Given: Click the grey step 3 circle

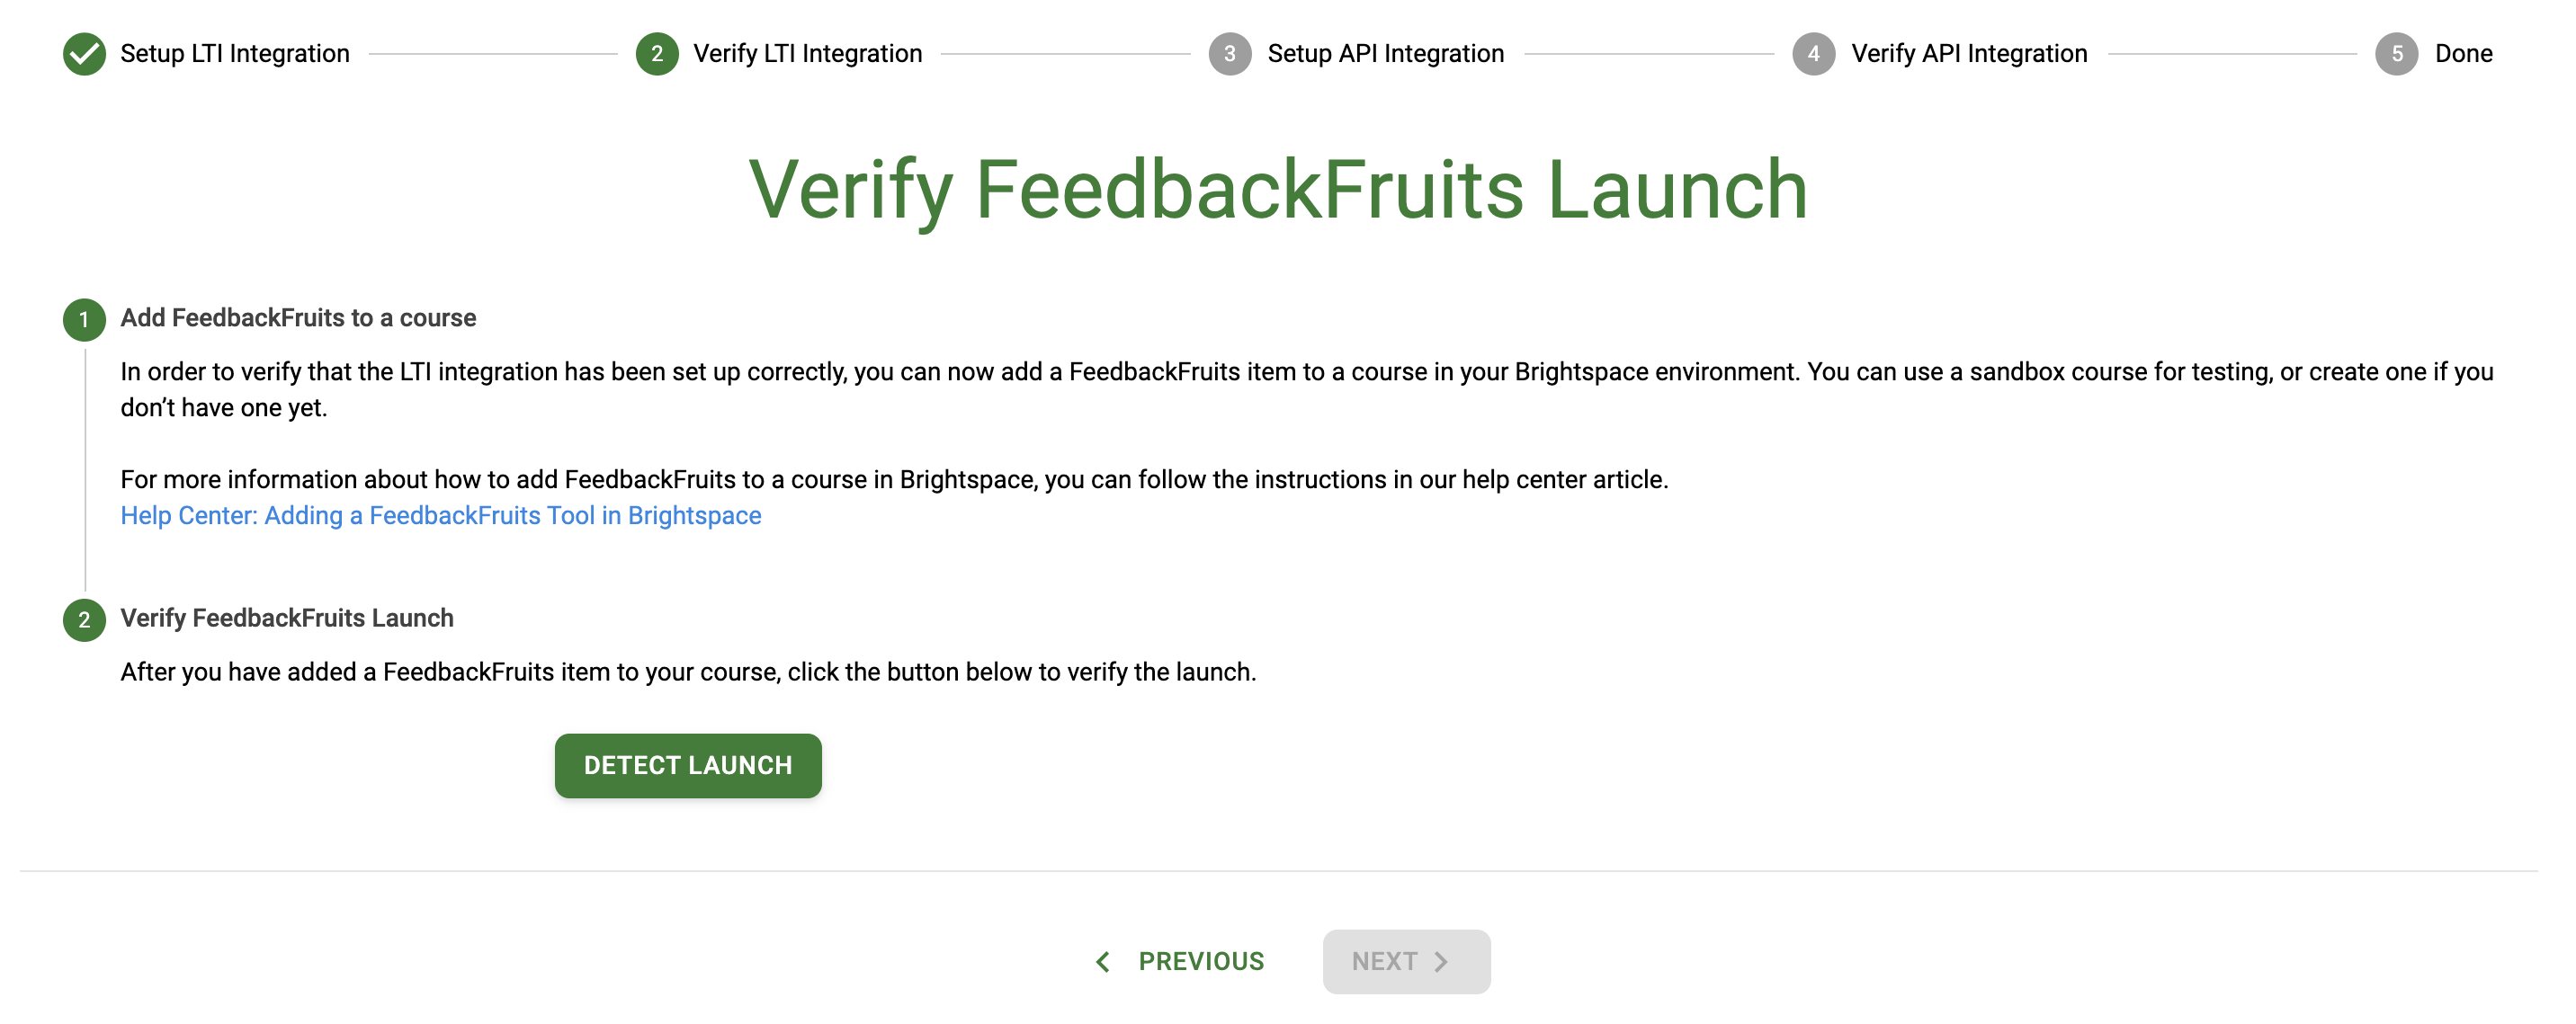Looking at the screenshot, I should (1230, 54).
